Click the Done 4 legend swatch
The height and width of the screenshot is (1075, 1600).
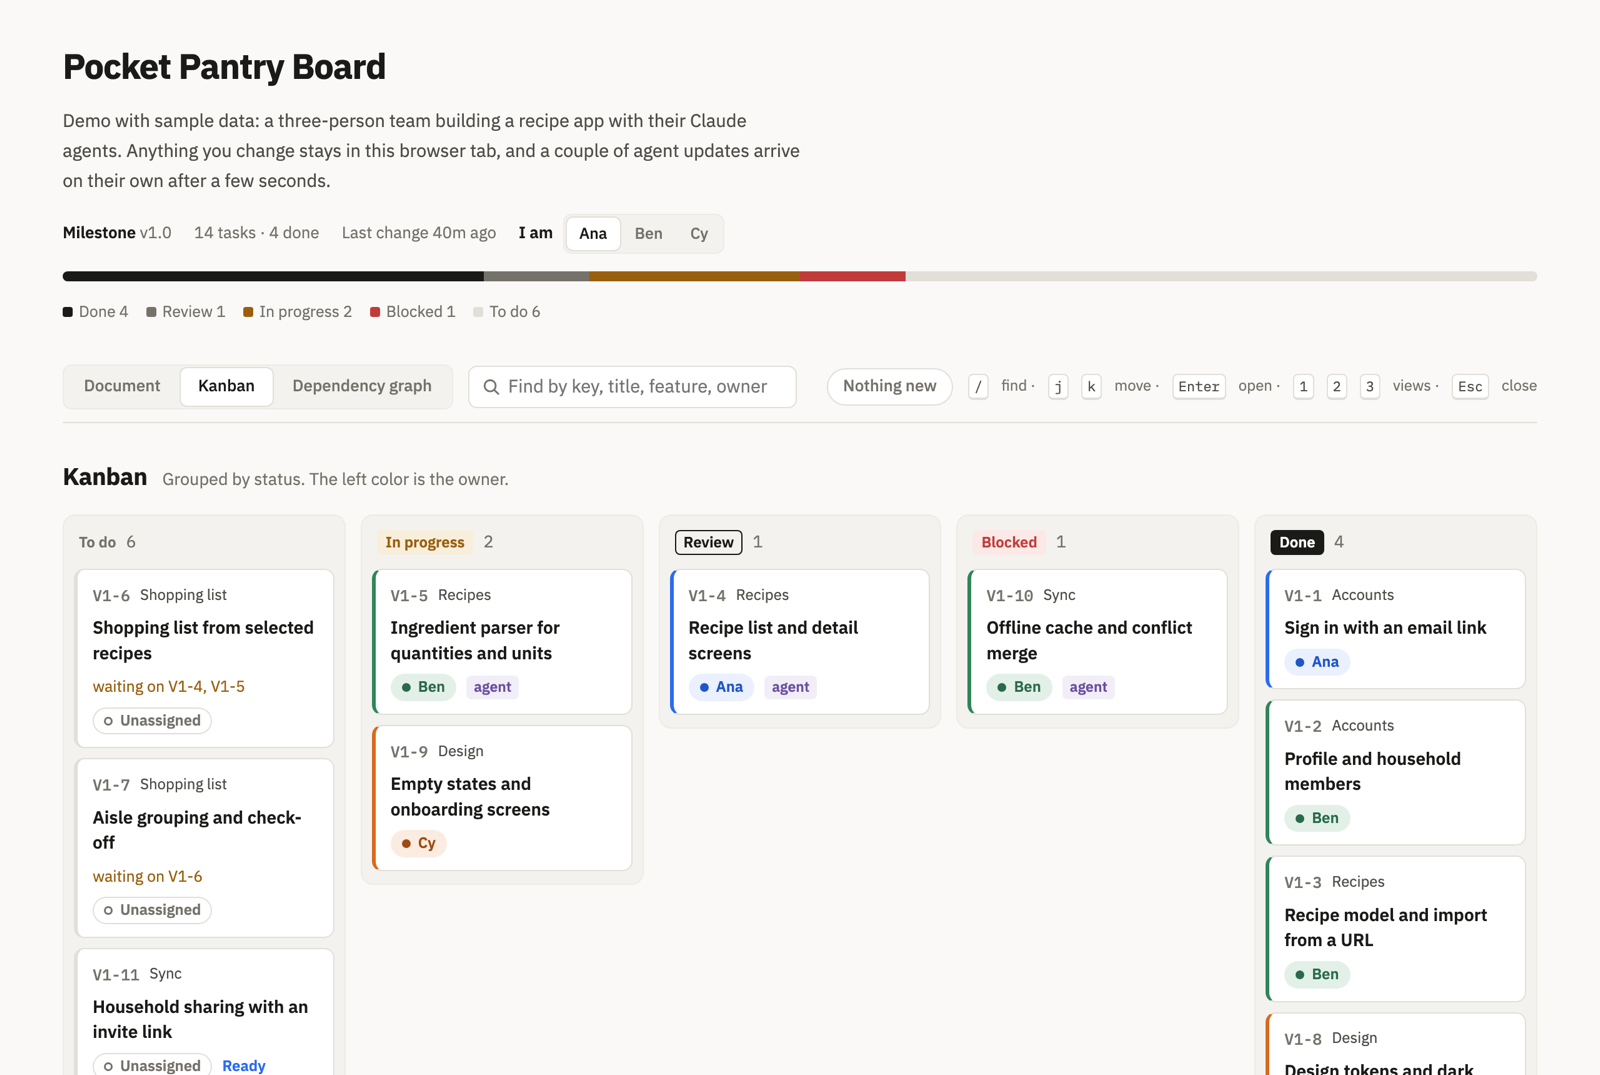[68, 312]
